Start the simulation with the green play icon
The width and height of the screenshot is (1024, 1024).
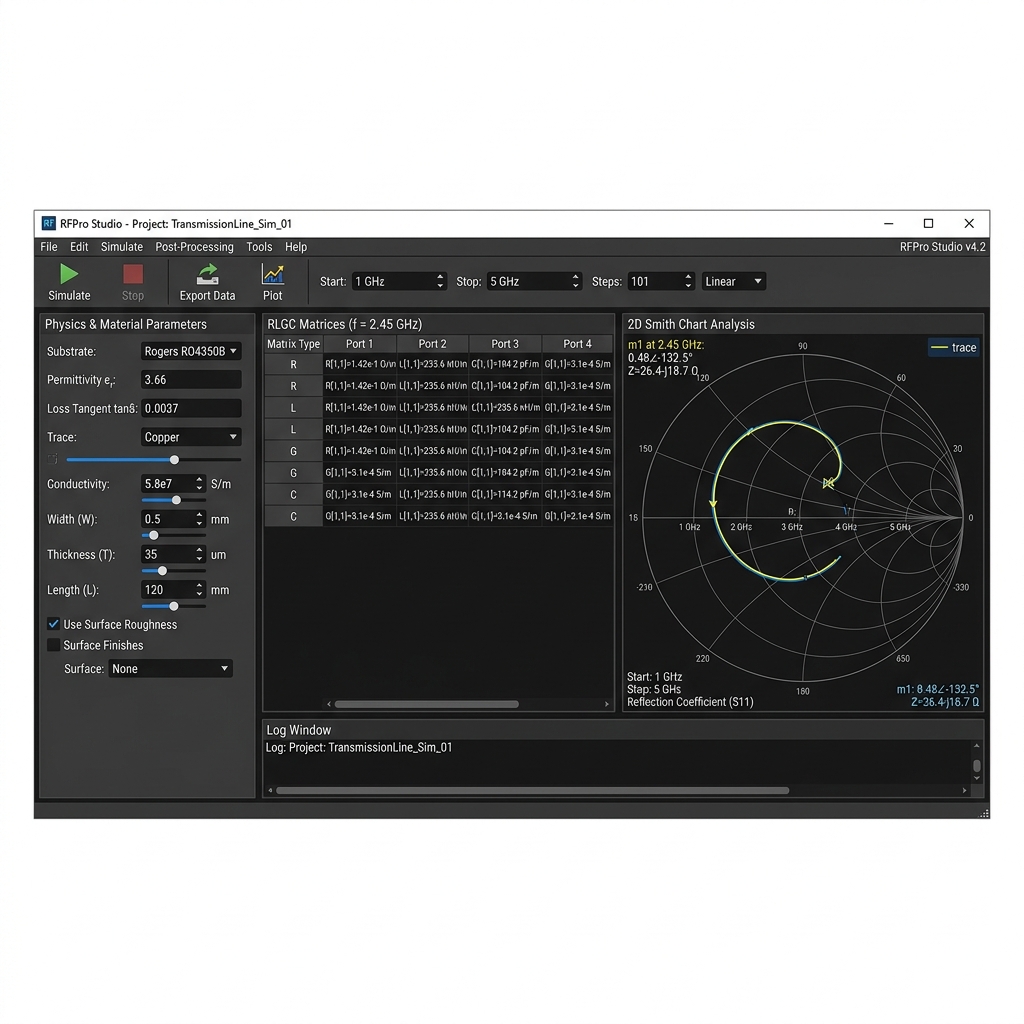pos(69,274)
